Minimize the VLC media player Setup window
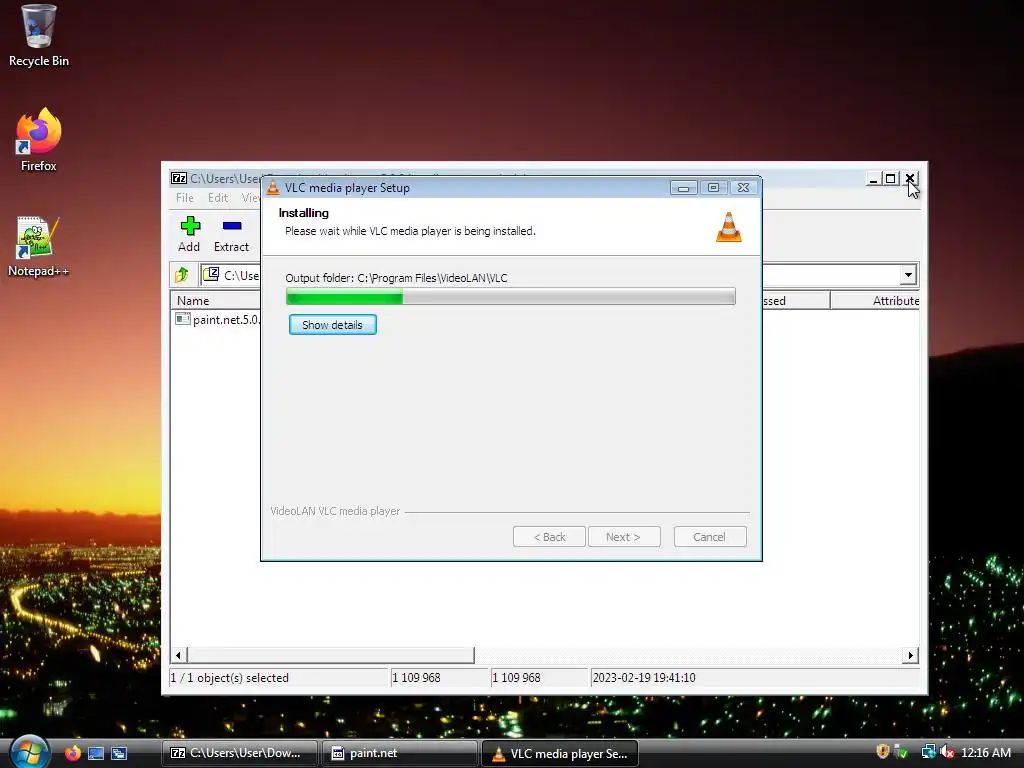The height and width of the screenshot is (768, 1024). coord(684,187)
